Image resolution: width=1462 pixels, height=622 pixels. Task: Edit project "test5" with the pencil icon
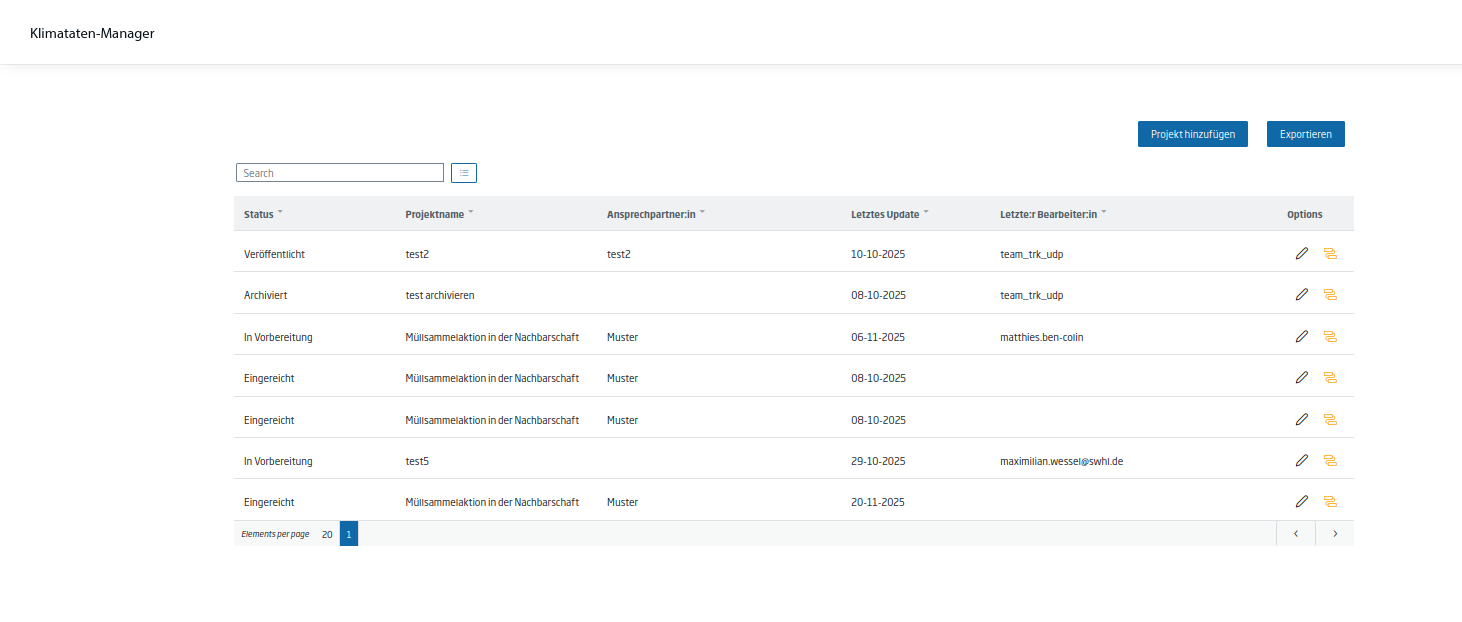1302,460
